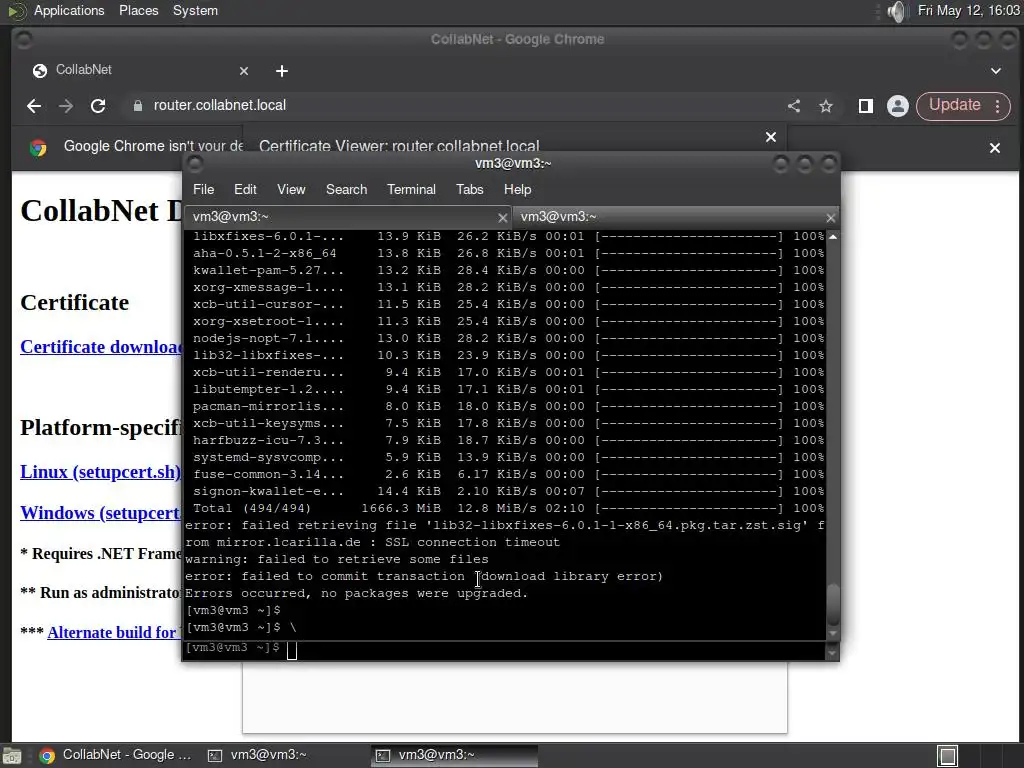Open the terminal Edit menu

coord(245,189)
